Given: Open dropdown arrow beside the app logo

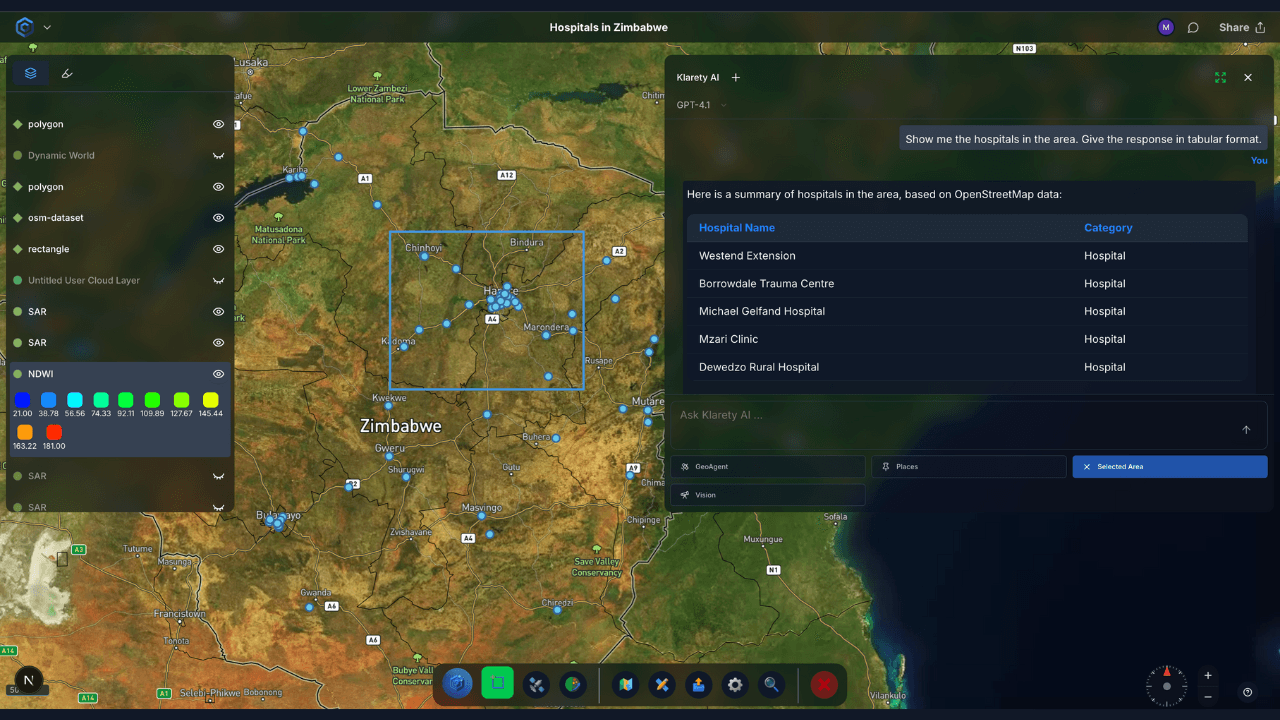Looking at the screenshot, I should pos(47,28).
